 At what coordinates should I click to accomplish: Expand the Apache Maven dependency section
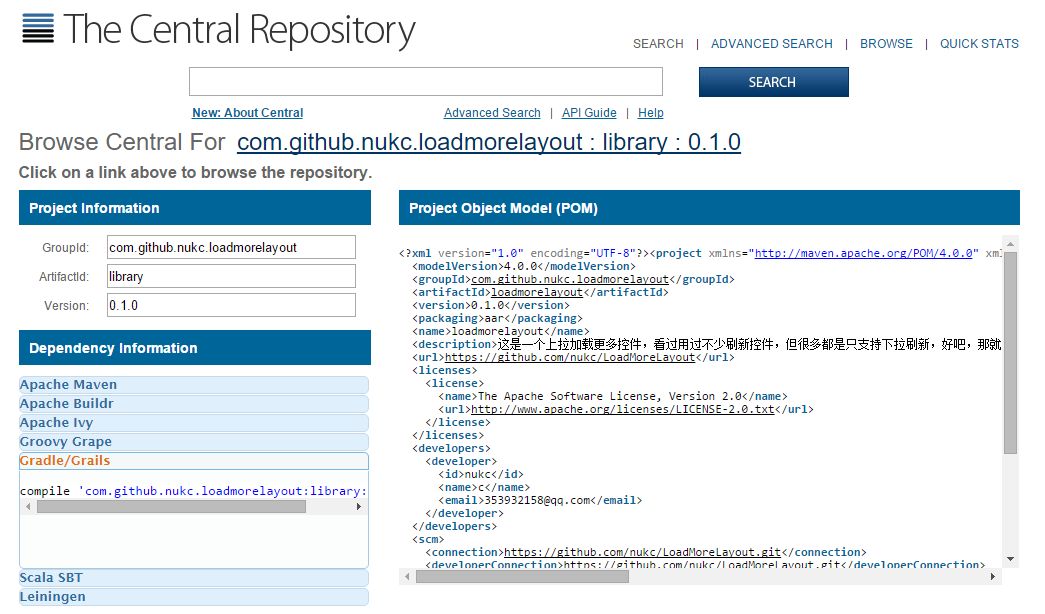coord(193,385)
